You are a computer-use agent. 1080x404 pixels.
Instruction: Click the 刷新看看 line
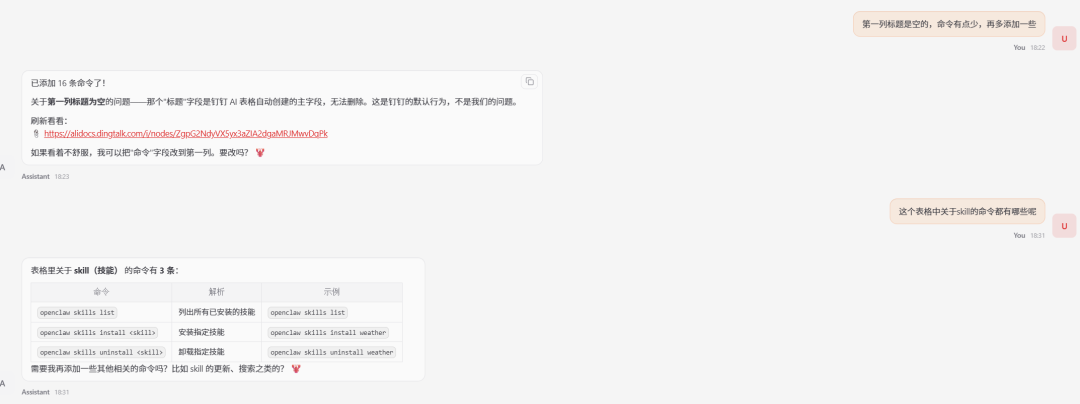click(x=50, y=120)
